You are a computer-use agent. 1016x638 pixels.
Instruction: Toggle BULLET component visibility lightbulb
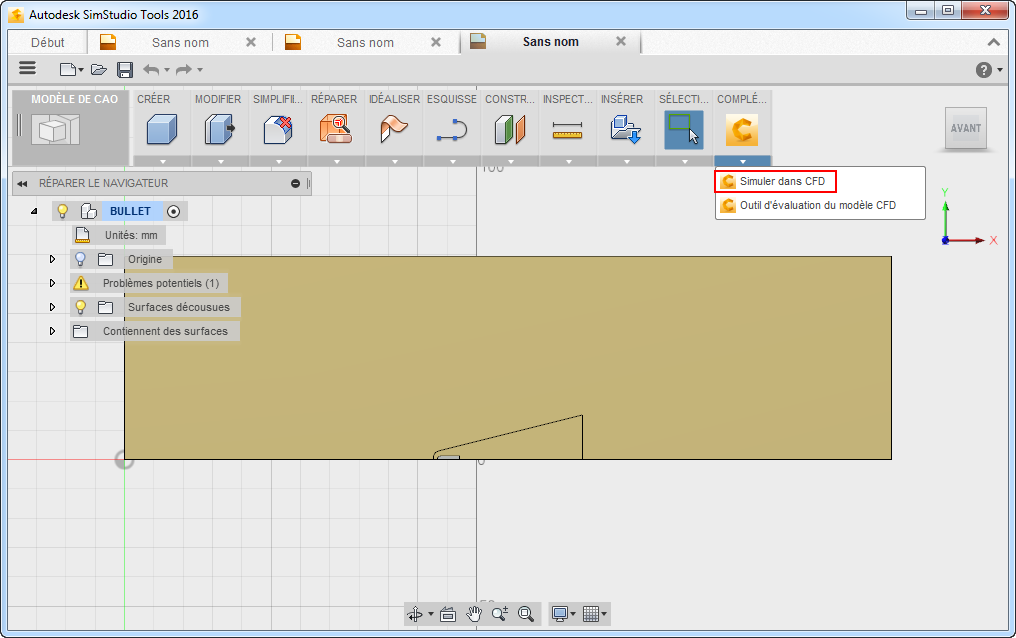[63, 211]
